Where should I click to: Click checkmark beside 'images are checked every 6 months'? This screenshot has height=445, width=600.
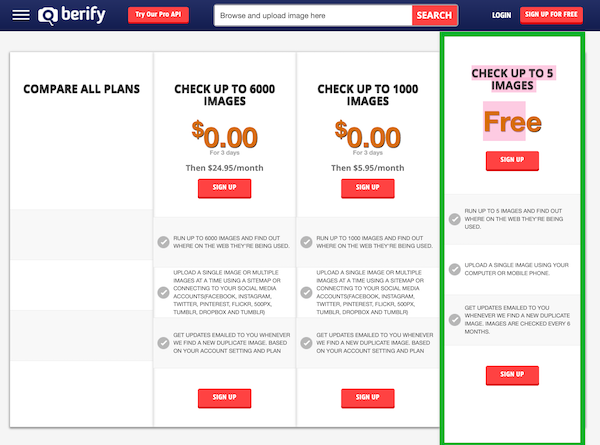click(x=455, y=319)
